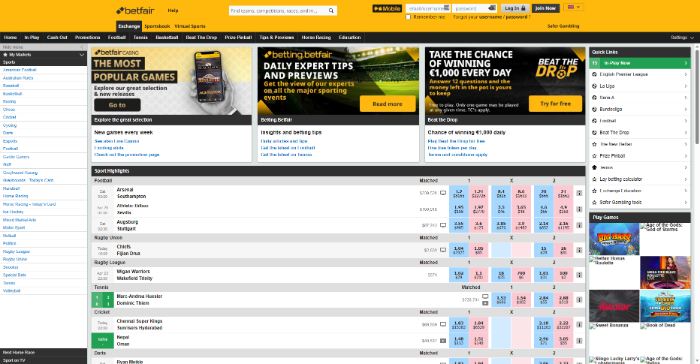Click the scoreboard icon for Nepal v Oman

(443, 340)
